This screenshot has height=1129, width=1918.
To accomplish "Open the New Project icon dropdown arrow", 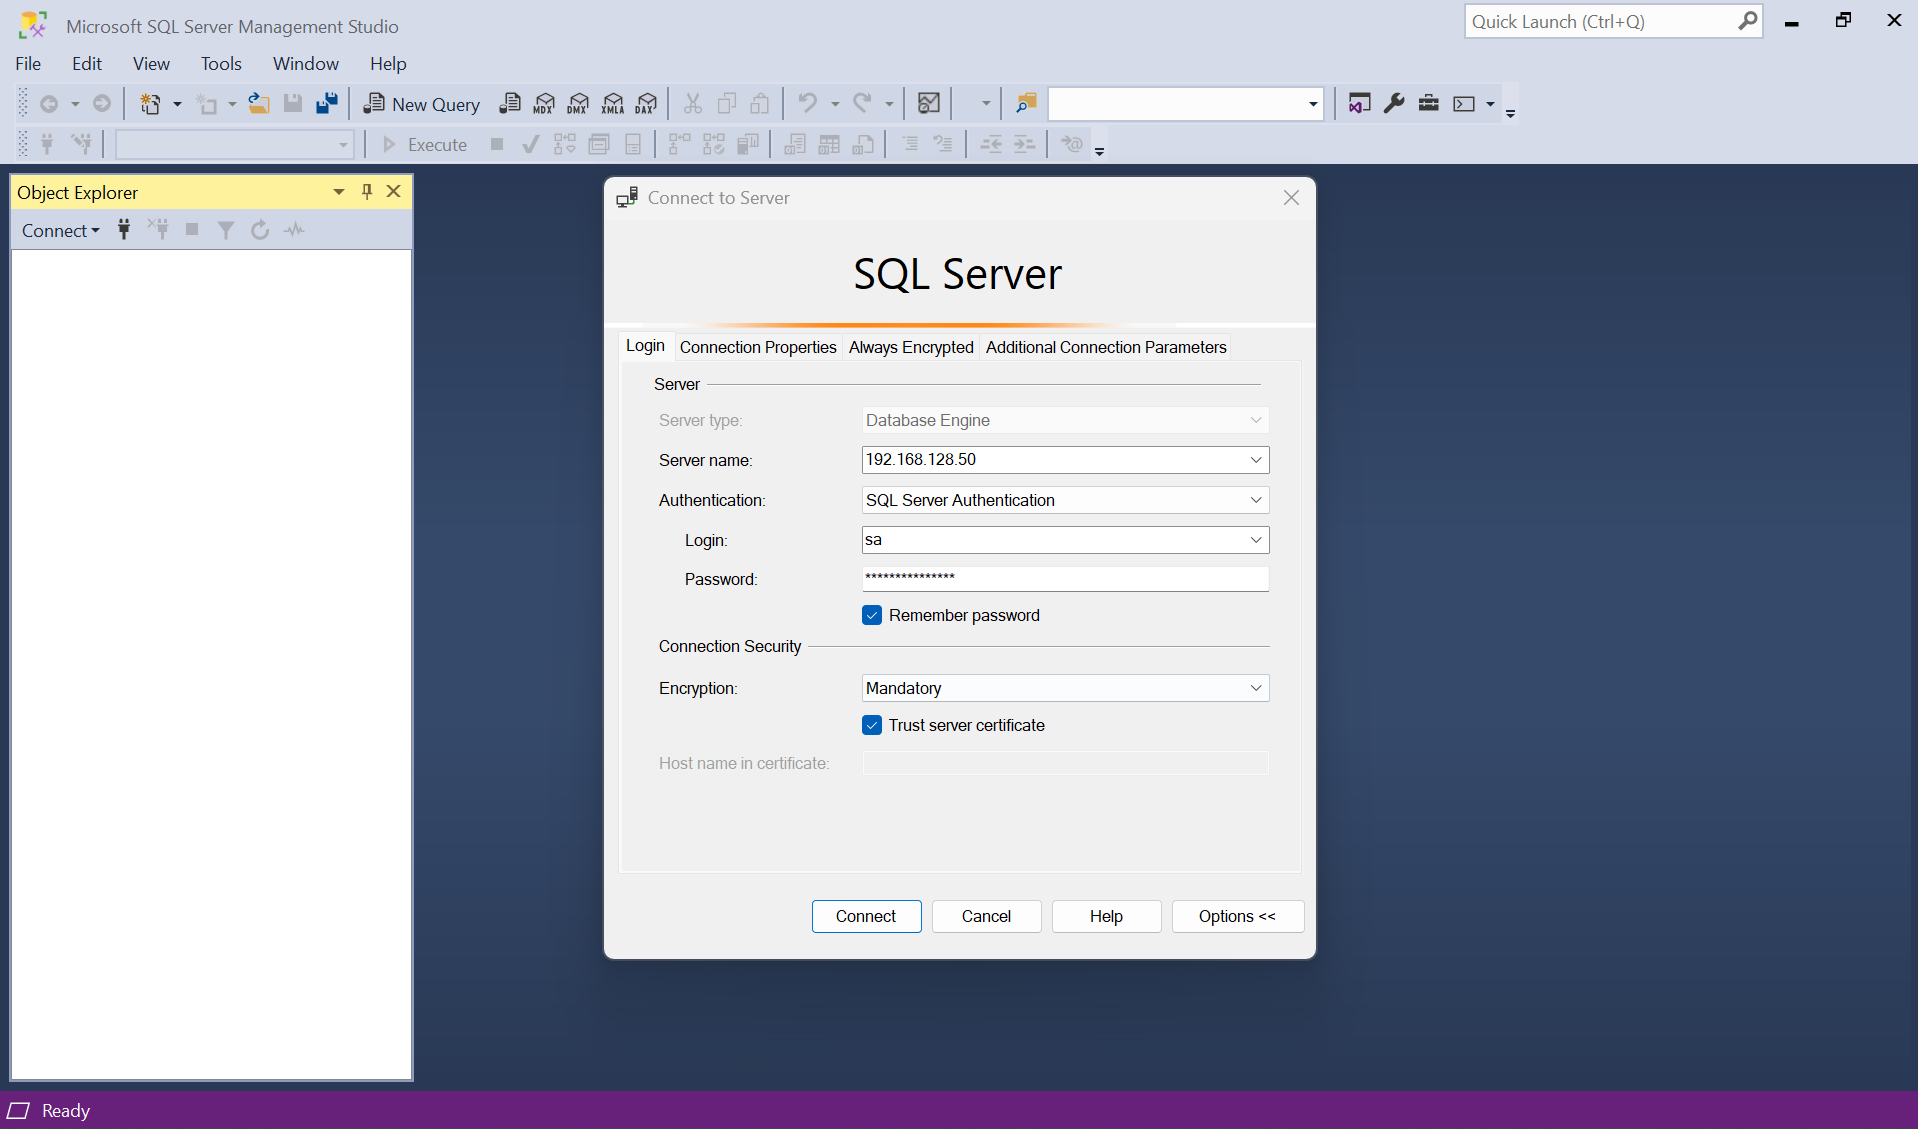I will 177,104.
